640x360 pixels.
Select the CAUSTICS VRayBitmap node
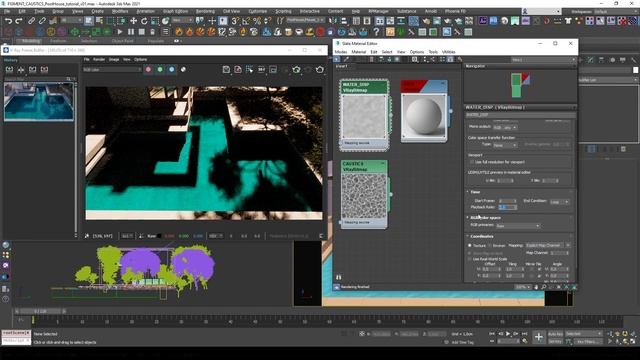[x=364, y=194]
